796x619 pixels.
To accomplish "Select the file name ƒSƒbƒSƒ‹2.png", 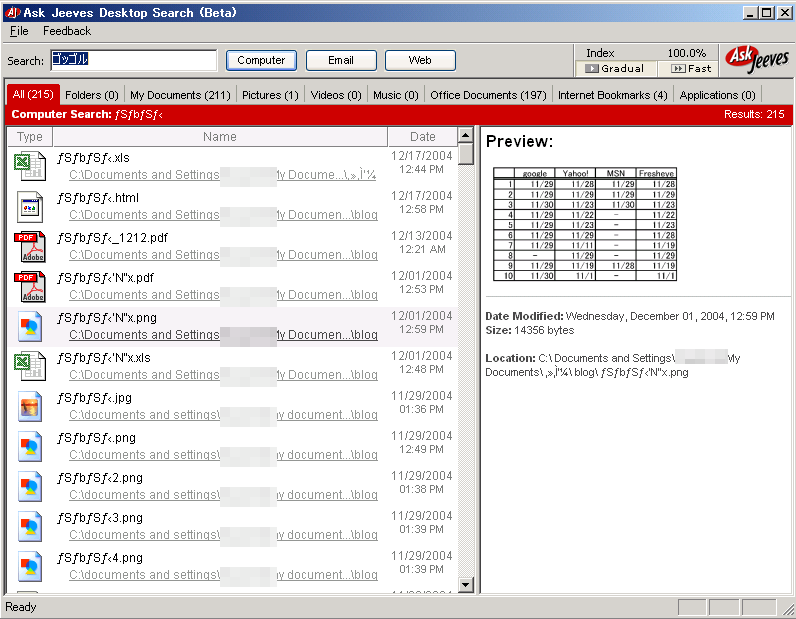I will (100, 478).
